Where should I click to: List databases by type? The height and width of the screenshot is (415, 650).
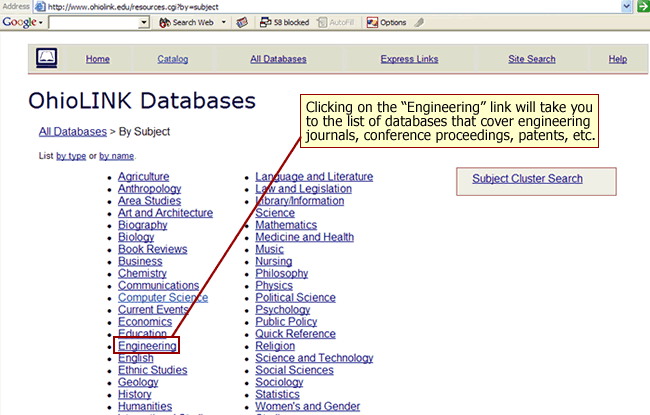click(x=71, y=156)
